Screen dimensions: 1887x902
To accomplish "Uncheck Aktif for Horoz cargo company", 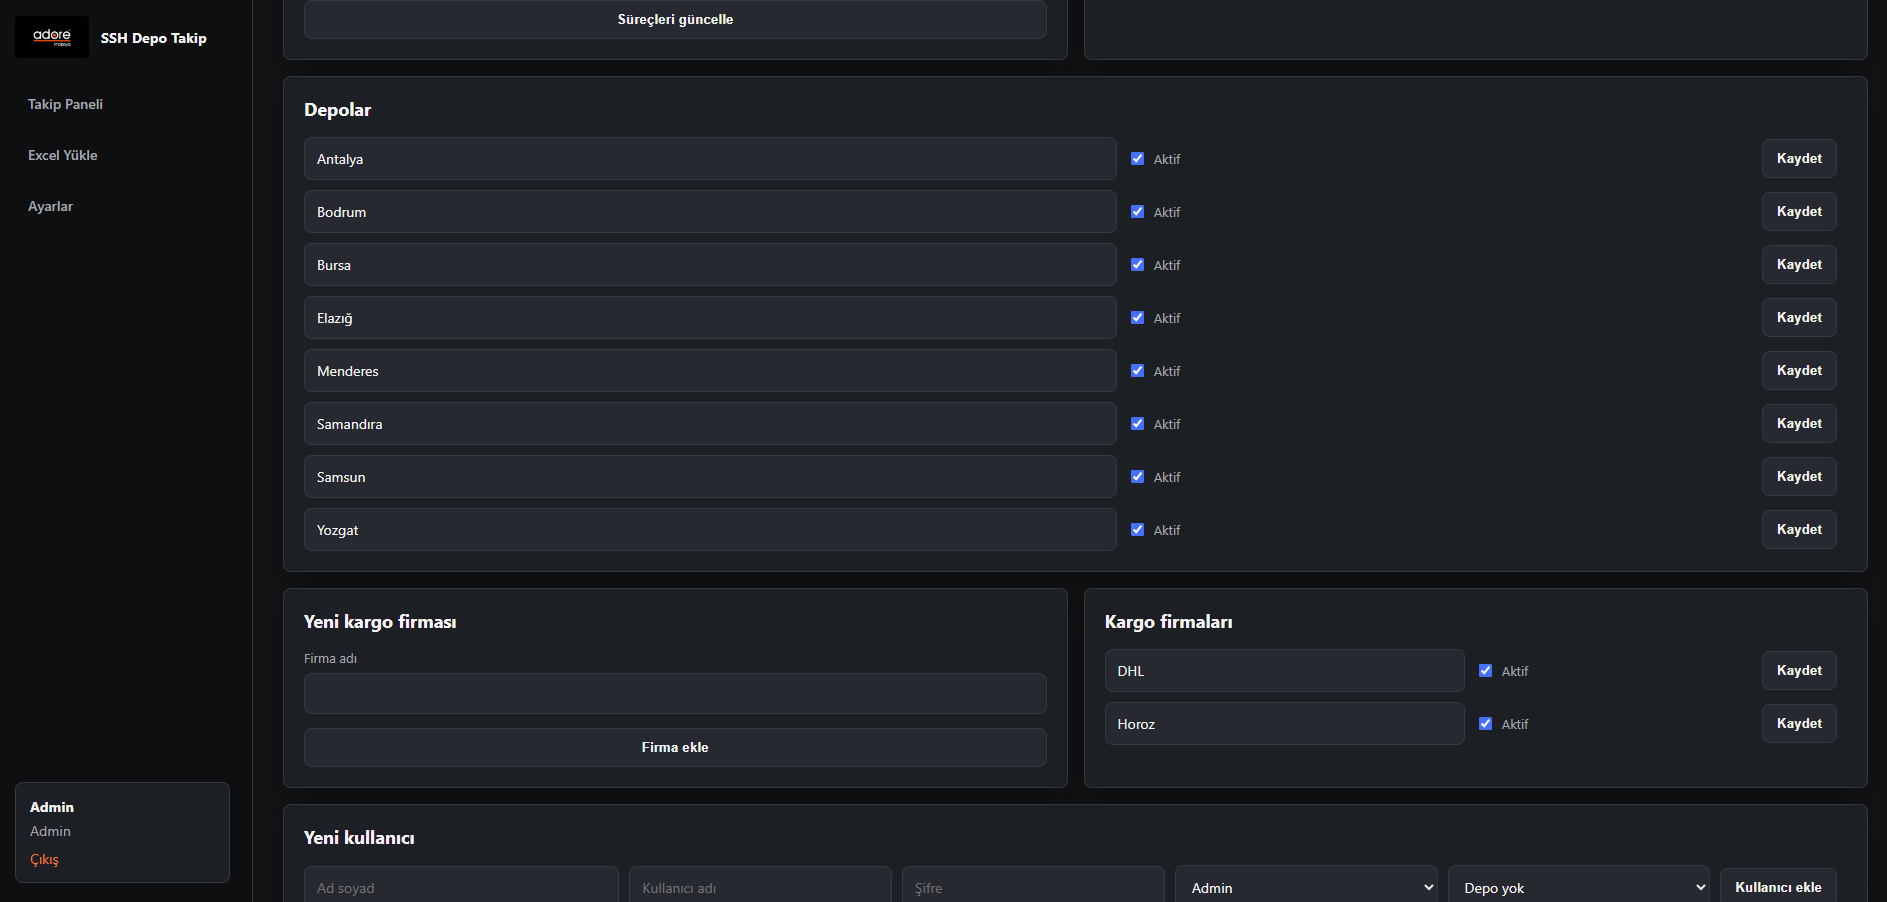I will pos(1485,724).
